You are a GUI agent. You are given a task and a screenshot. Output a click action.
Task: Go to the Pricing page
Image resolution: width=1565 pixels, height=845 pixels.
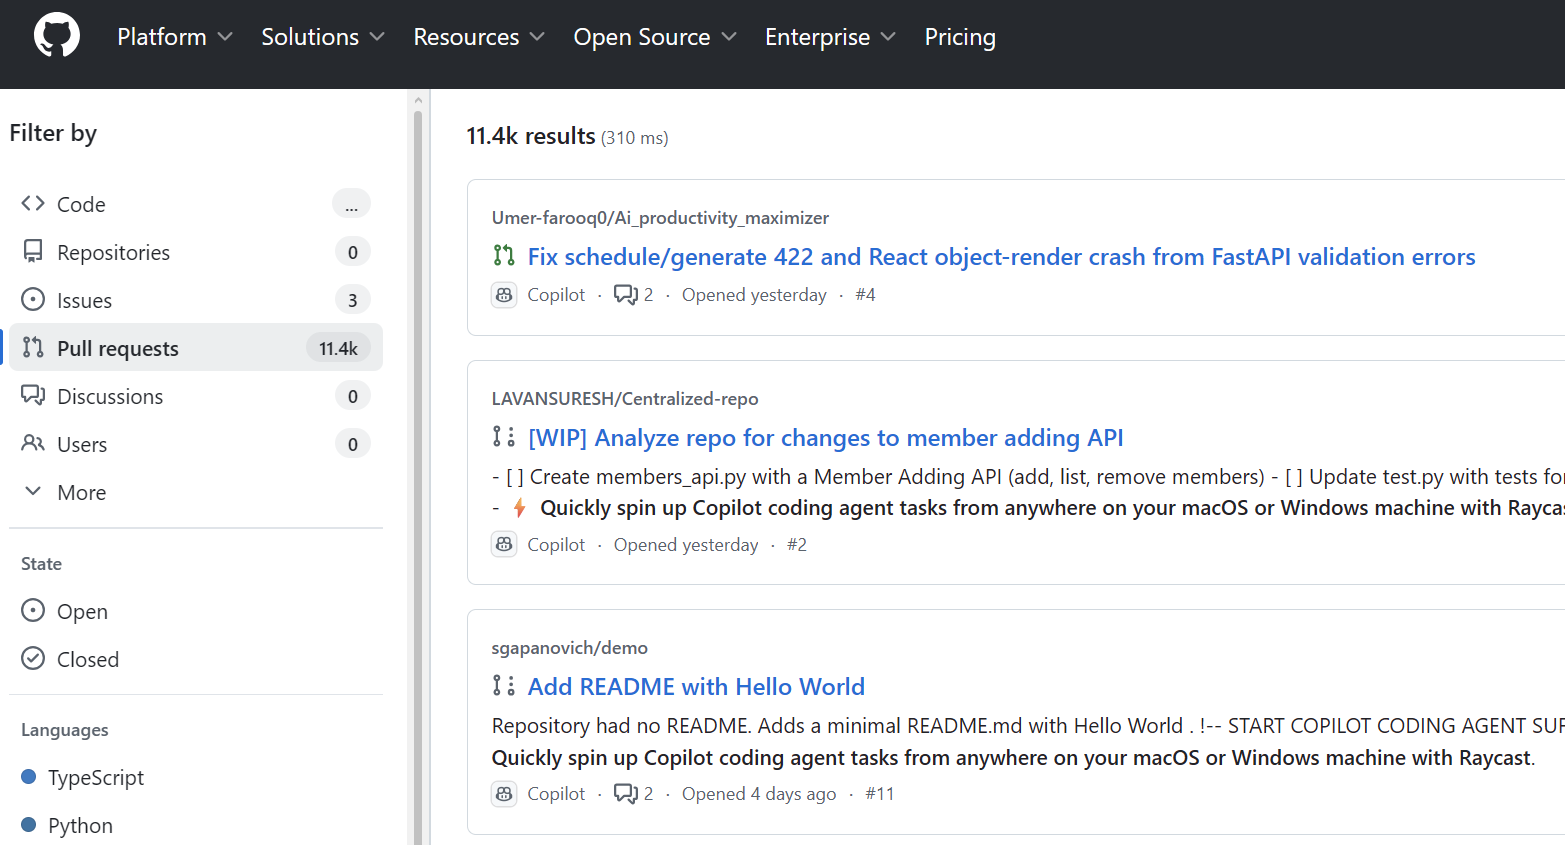coord(959,37)
